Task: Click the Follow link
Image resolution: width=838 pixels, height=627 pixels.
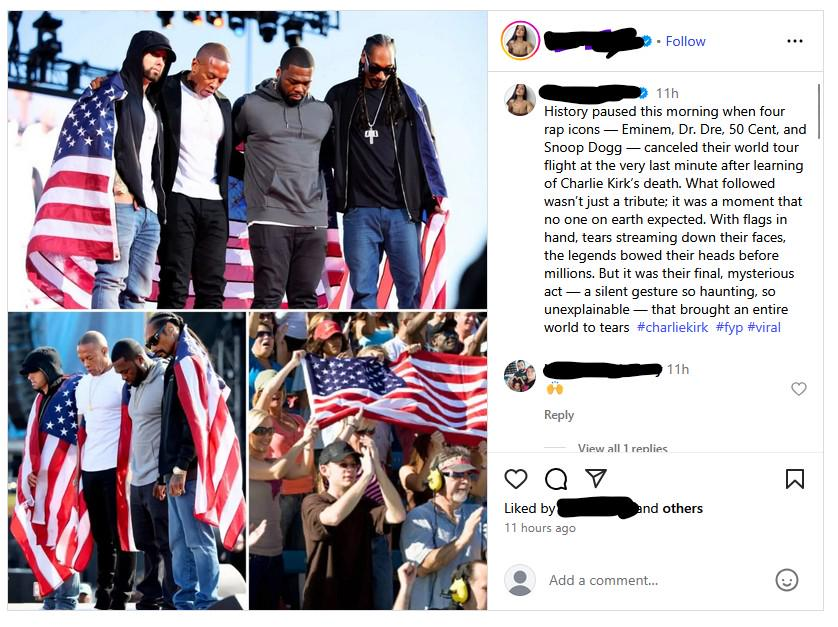Action: click(x=685, y=41)
